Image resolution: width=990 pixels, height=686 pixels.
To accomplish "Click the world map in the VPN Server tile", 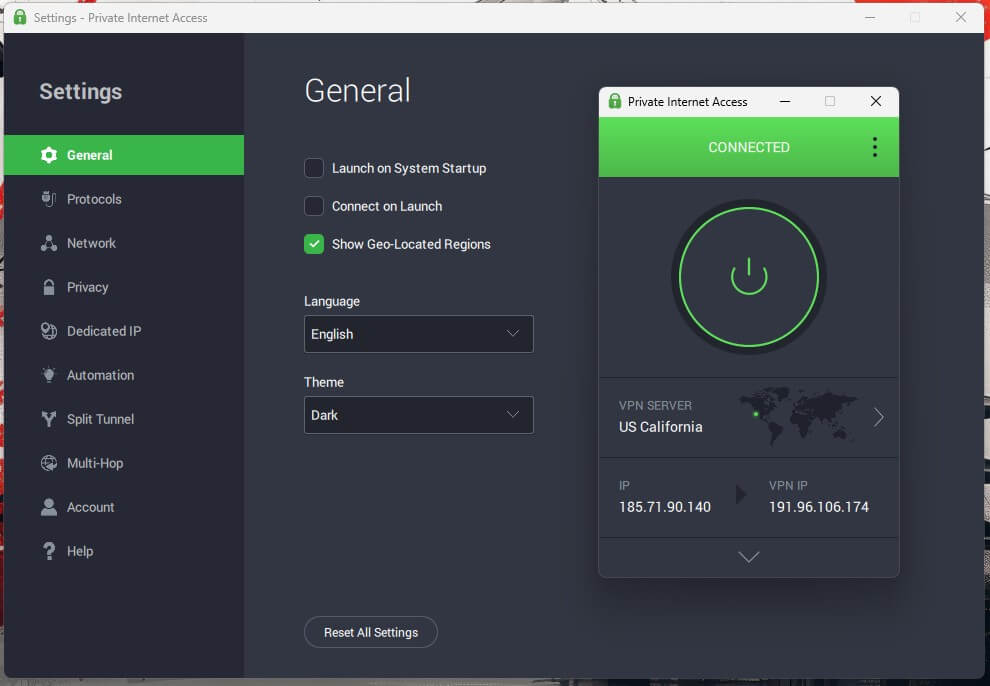I will coord(797,416).
